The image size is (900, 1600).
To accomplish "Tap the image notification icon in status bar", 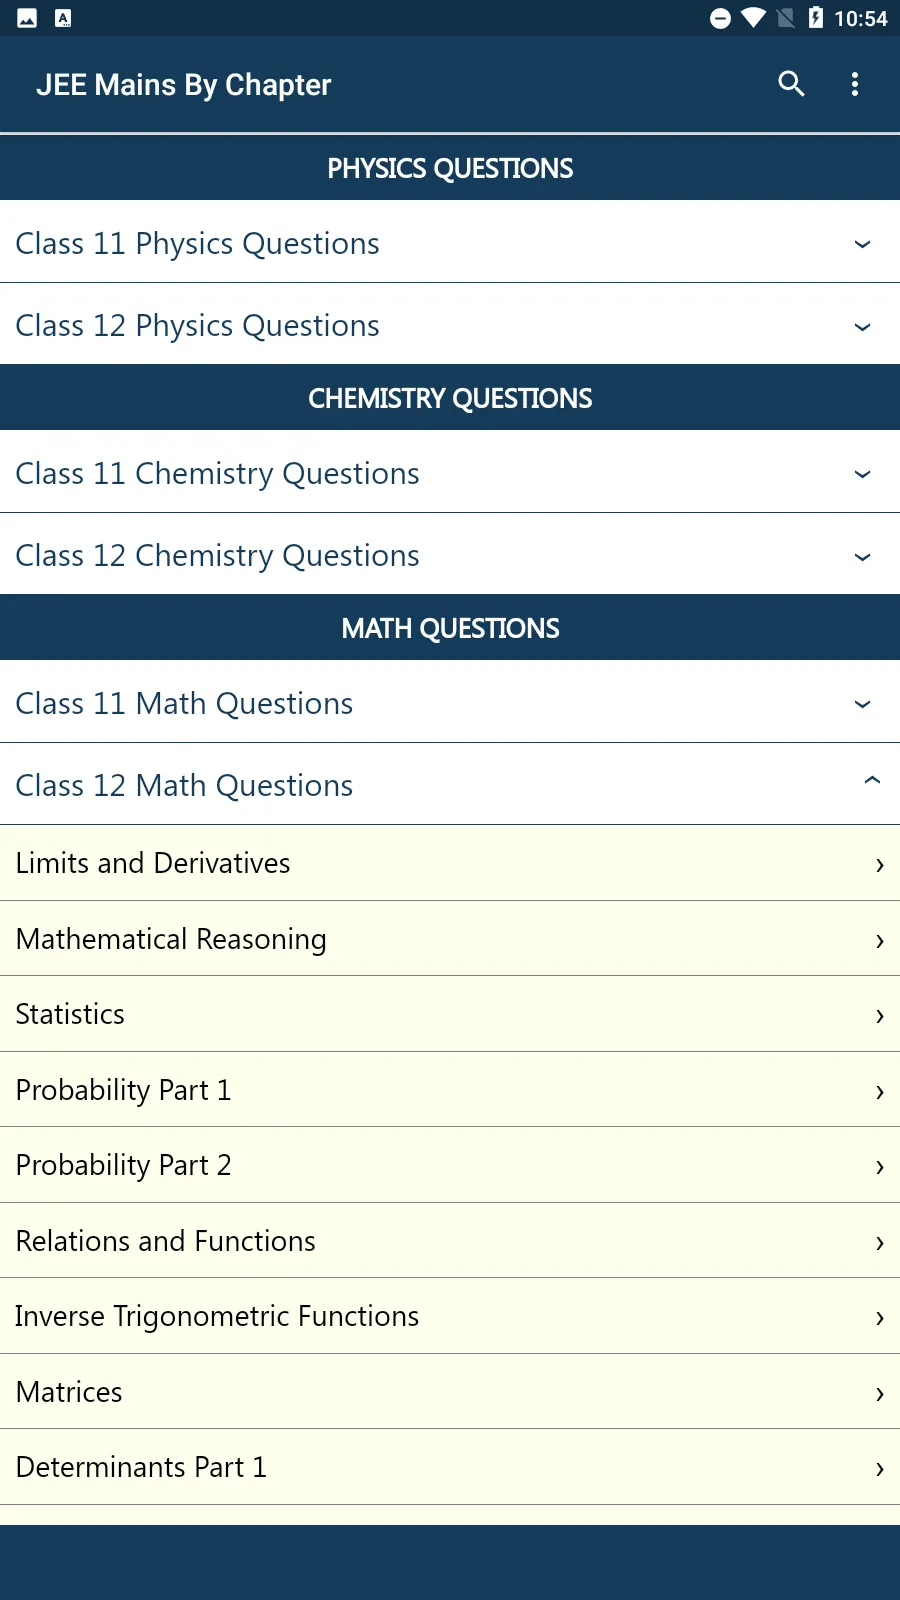I will [x=27, y=18].
